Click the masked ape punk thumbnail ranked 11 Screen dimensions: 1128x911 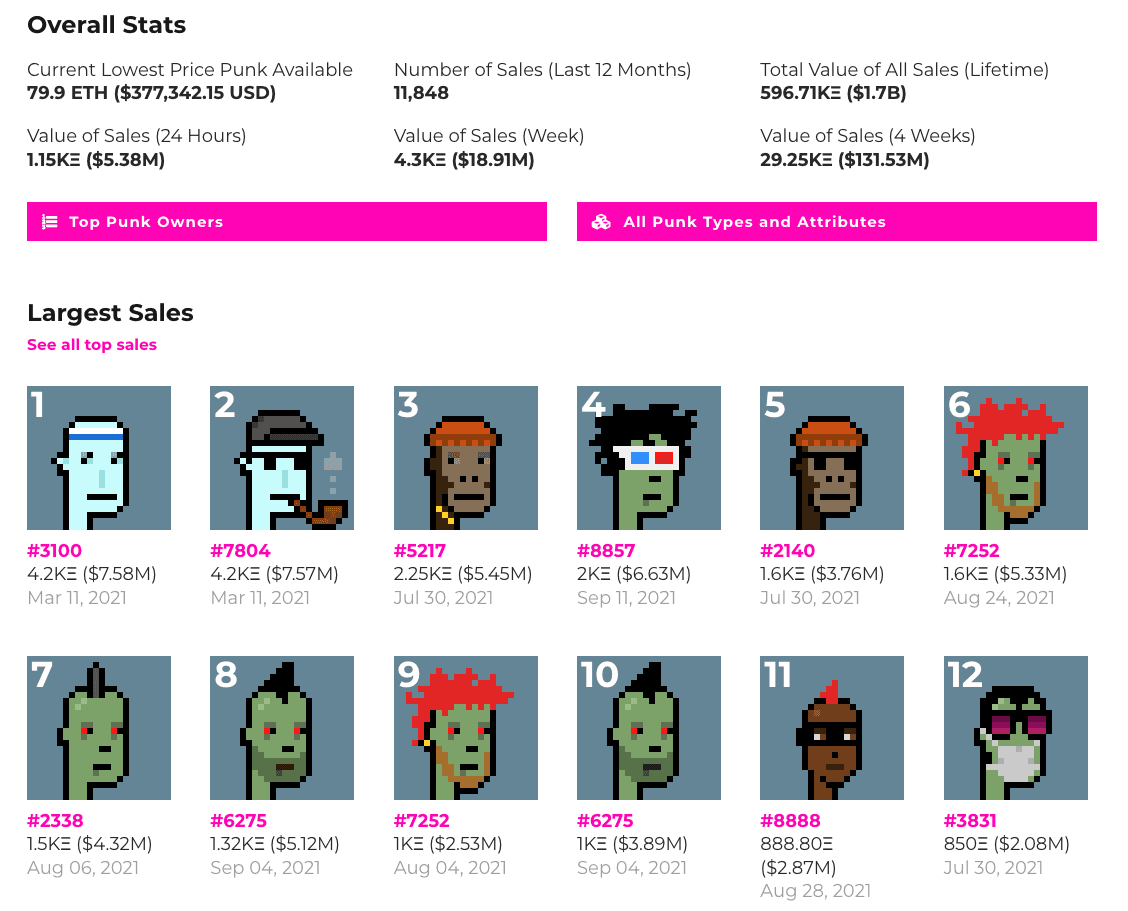[x=832, y=727]
